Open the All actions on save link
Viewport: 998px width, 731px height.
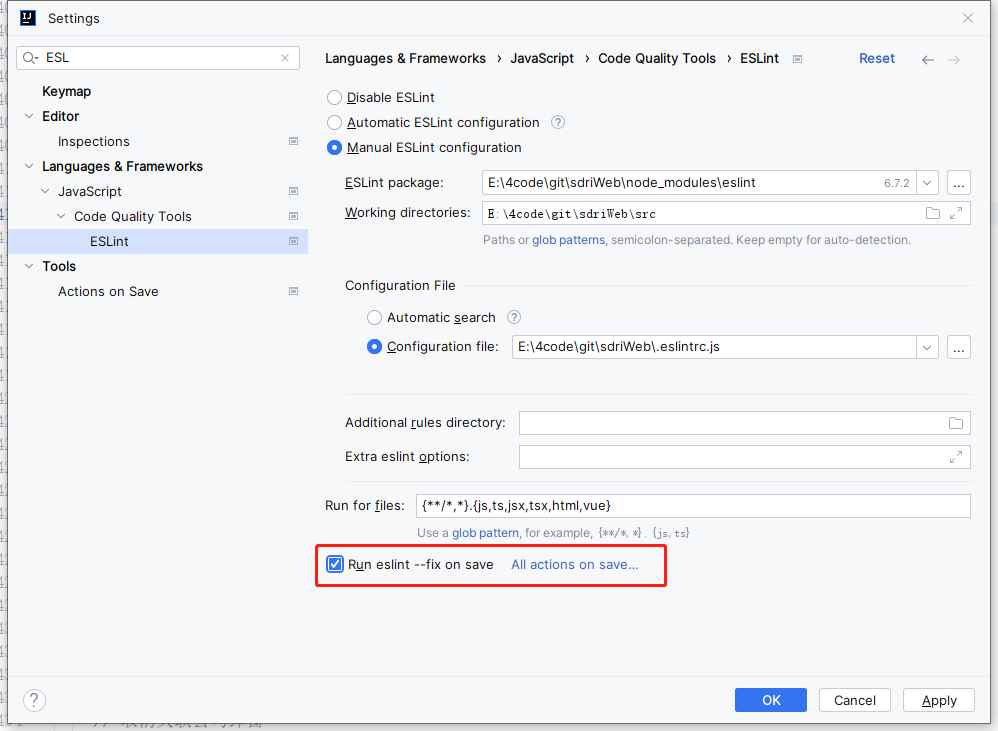pyautogui.click(x=574, y=565)
